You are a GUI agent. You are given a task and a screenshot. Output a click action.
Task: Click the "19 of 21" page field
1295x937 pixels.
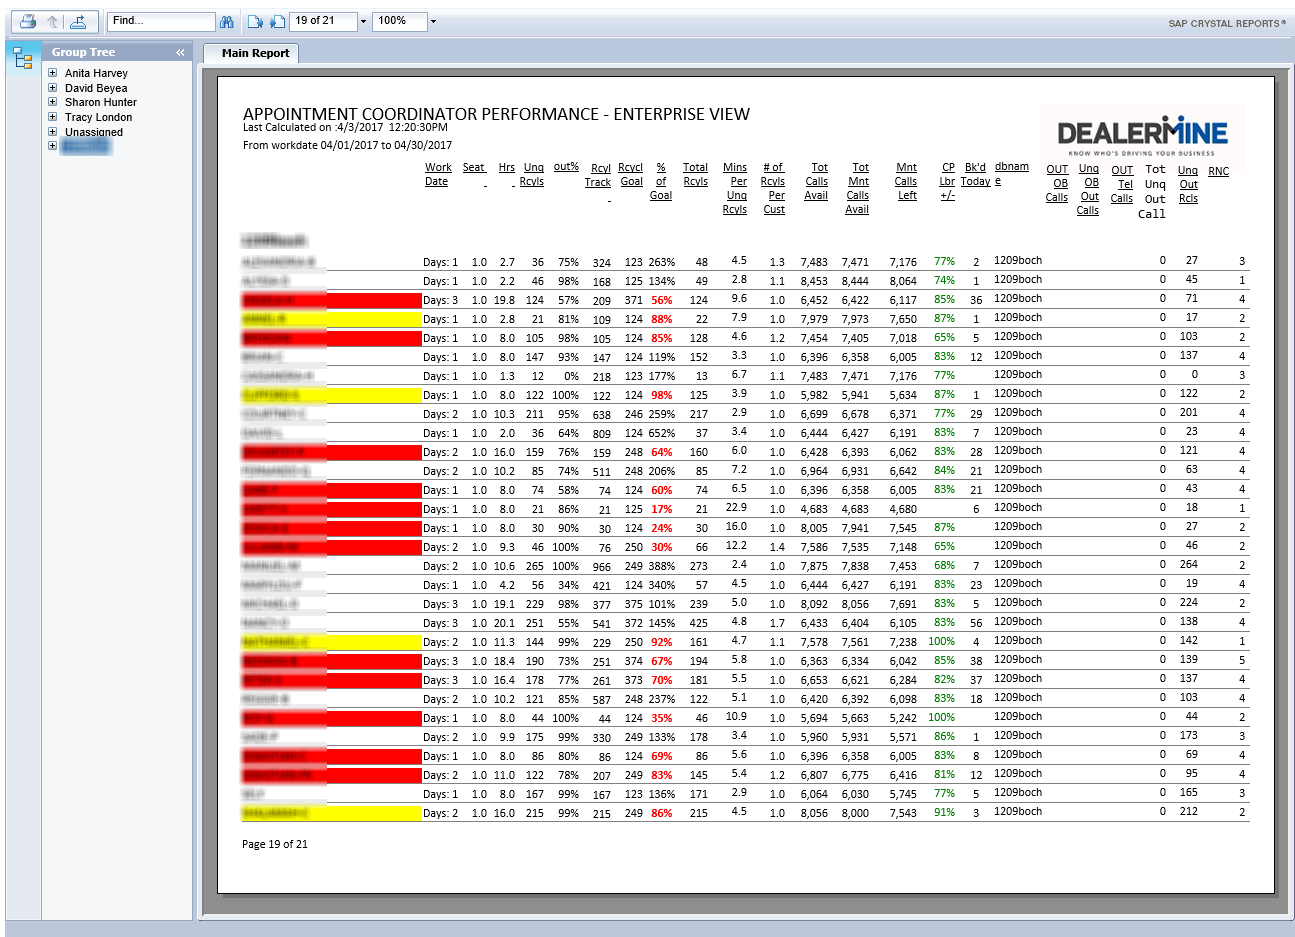click(322, 21)
